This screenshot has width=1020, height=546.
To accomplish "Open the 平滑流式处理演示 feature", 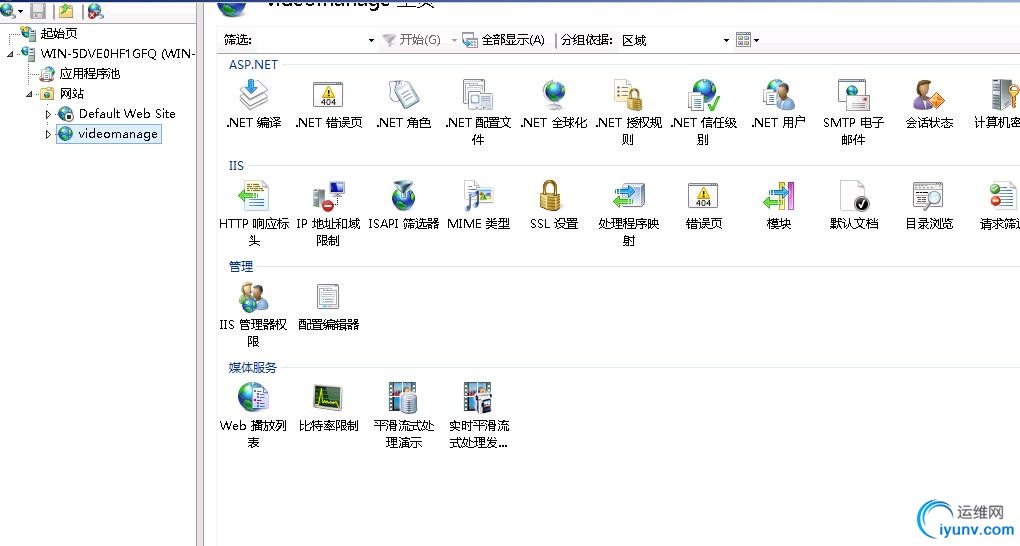I will (x=403, y=415).
